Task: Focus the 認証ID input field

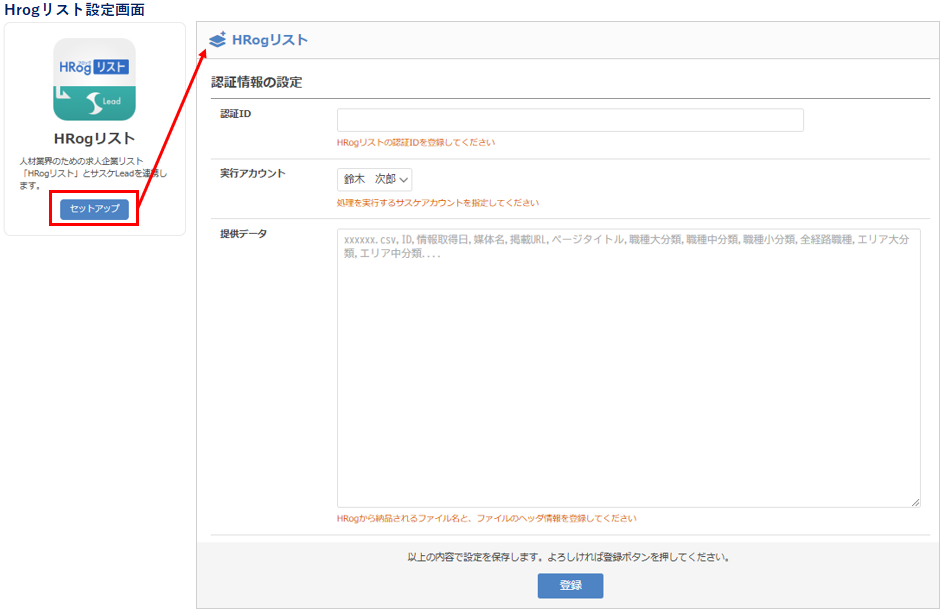Action: pyautogui.click(x=570, y=120)
